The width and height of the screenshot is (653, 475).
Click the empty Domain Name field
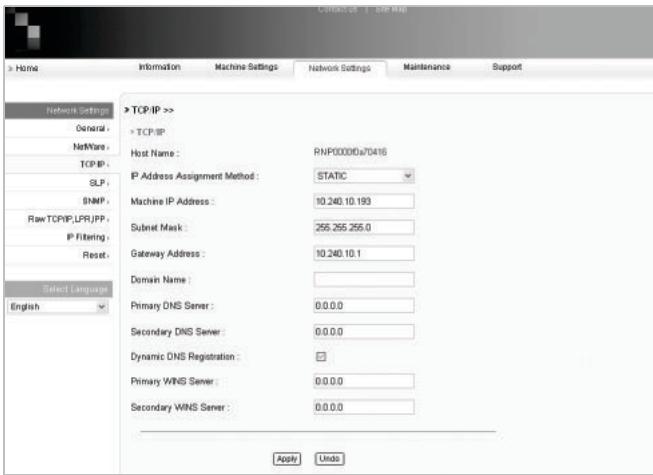coord(364,279)
